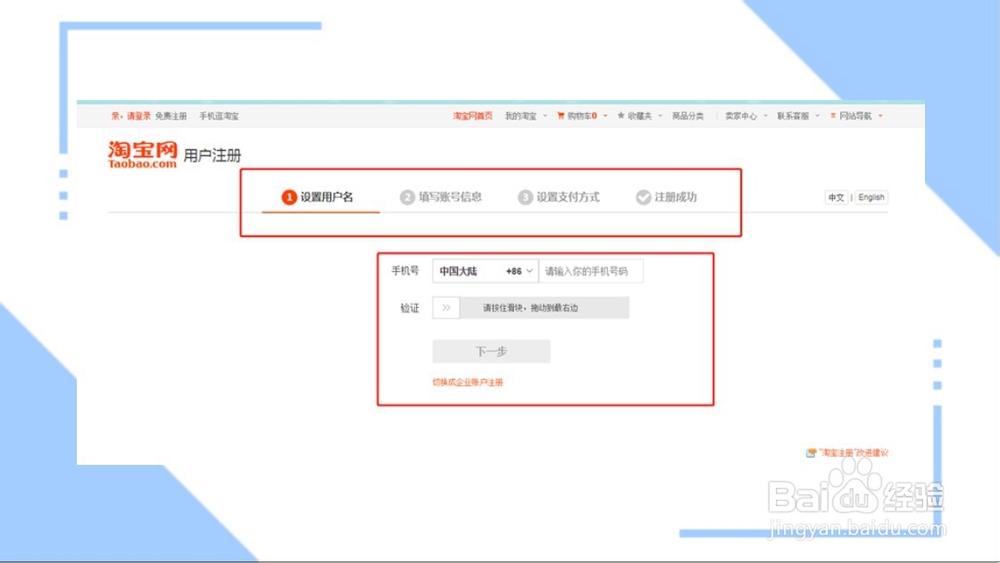Select the 注册成功 final step tab
This screenshot has width=1000, height=563.
tap(666, 197)
